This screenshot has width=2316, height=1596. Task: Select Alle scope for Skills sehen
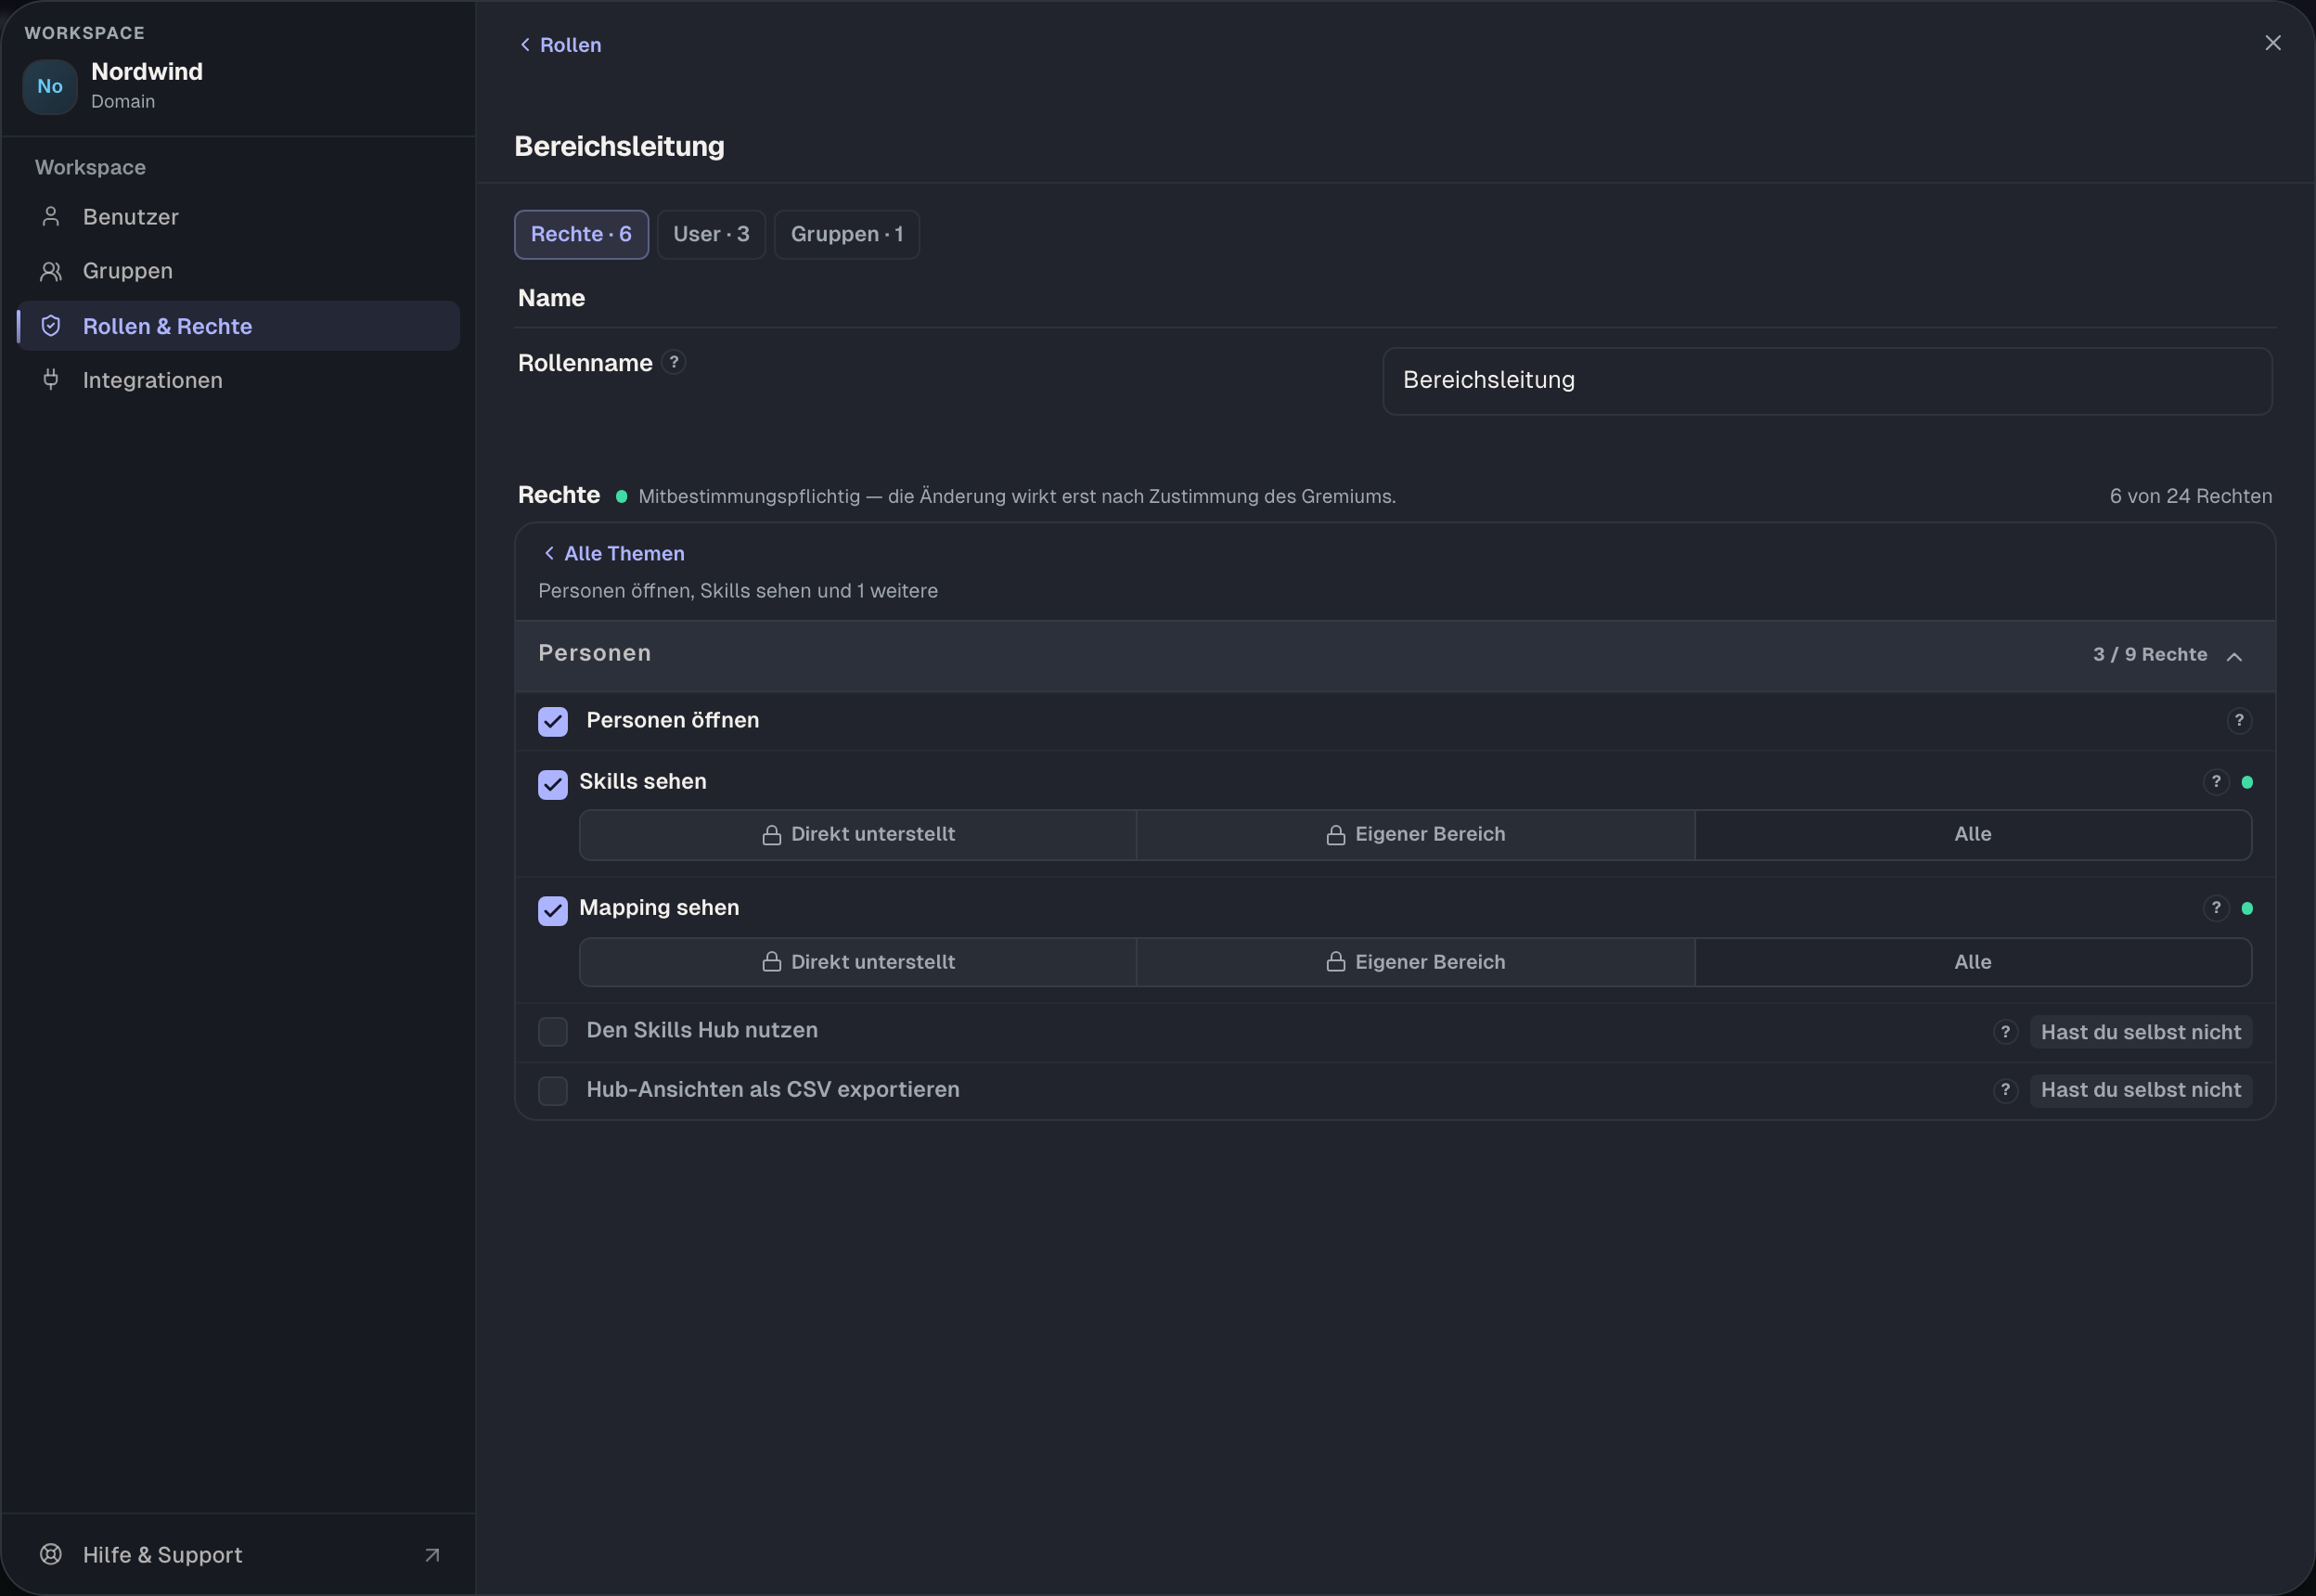point(1972,835)
